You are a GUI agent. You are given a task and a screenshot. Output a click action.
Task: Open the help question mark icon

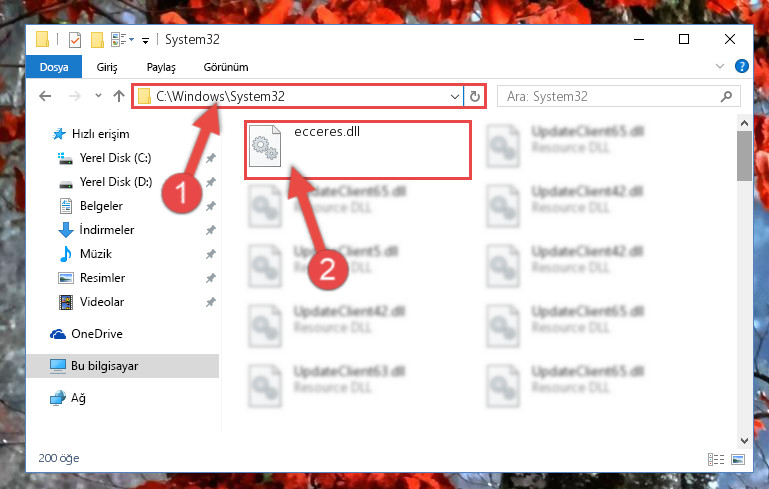(742, 66)
